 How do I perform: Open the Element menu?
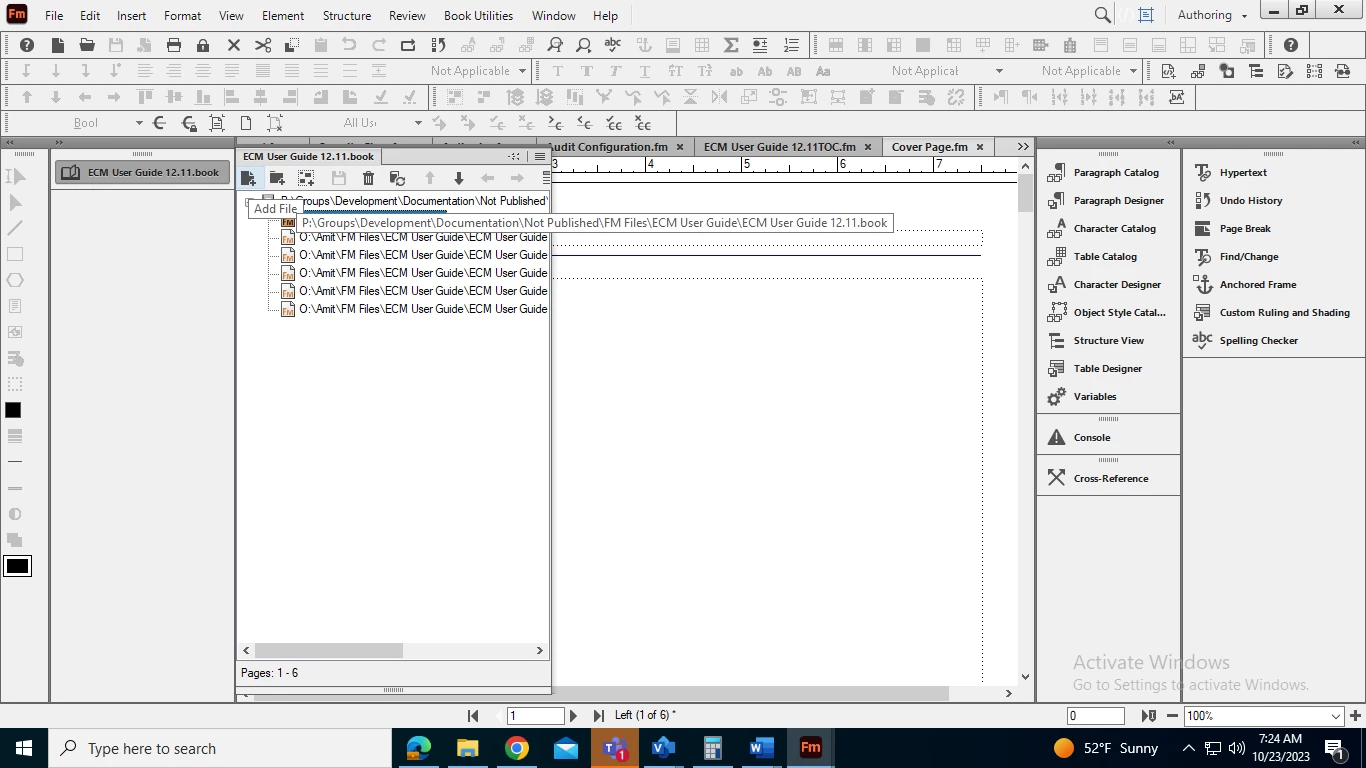click(x=283, y=16)
